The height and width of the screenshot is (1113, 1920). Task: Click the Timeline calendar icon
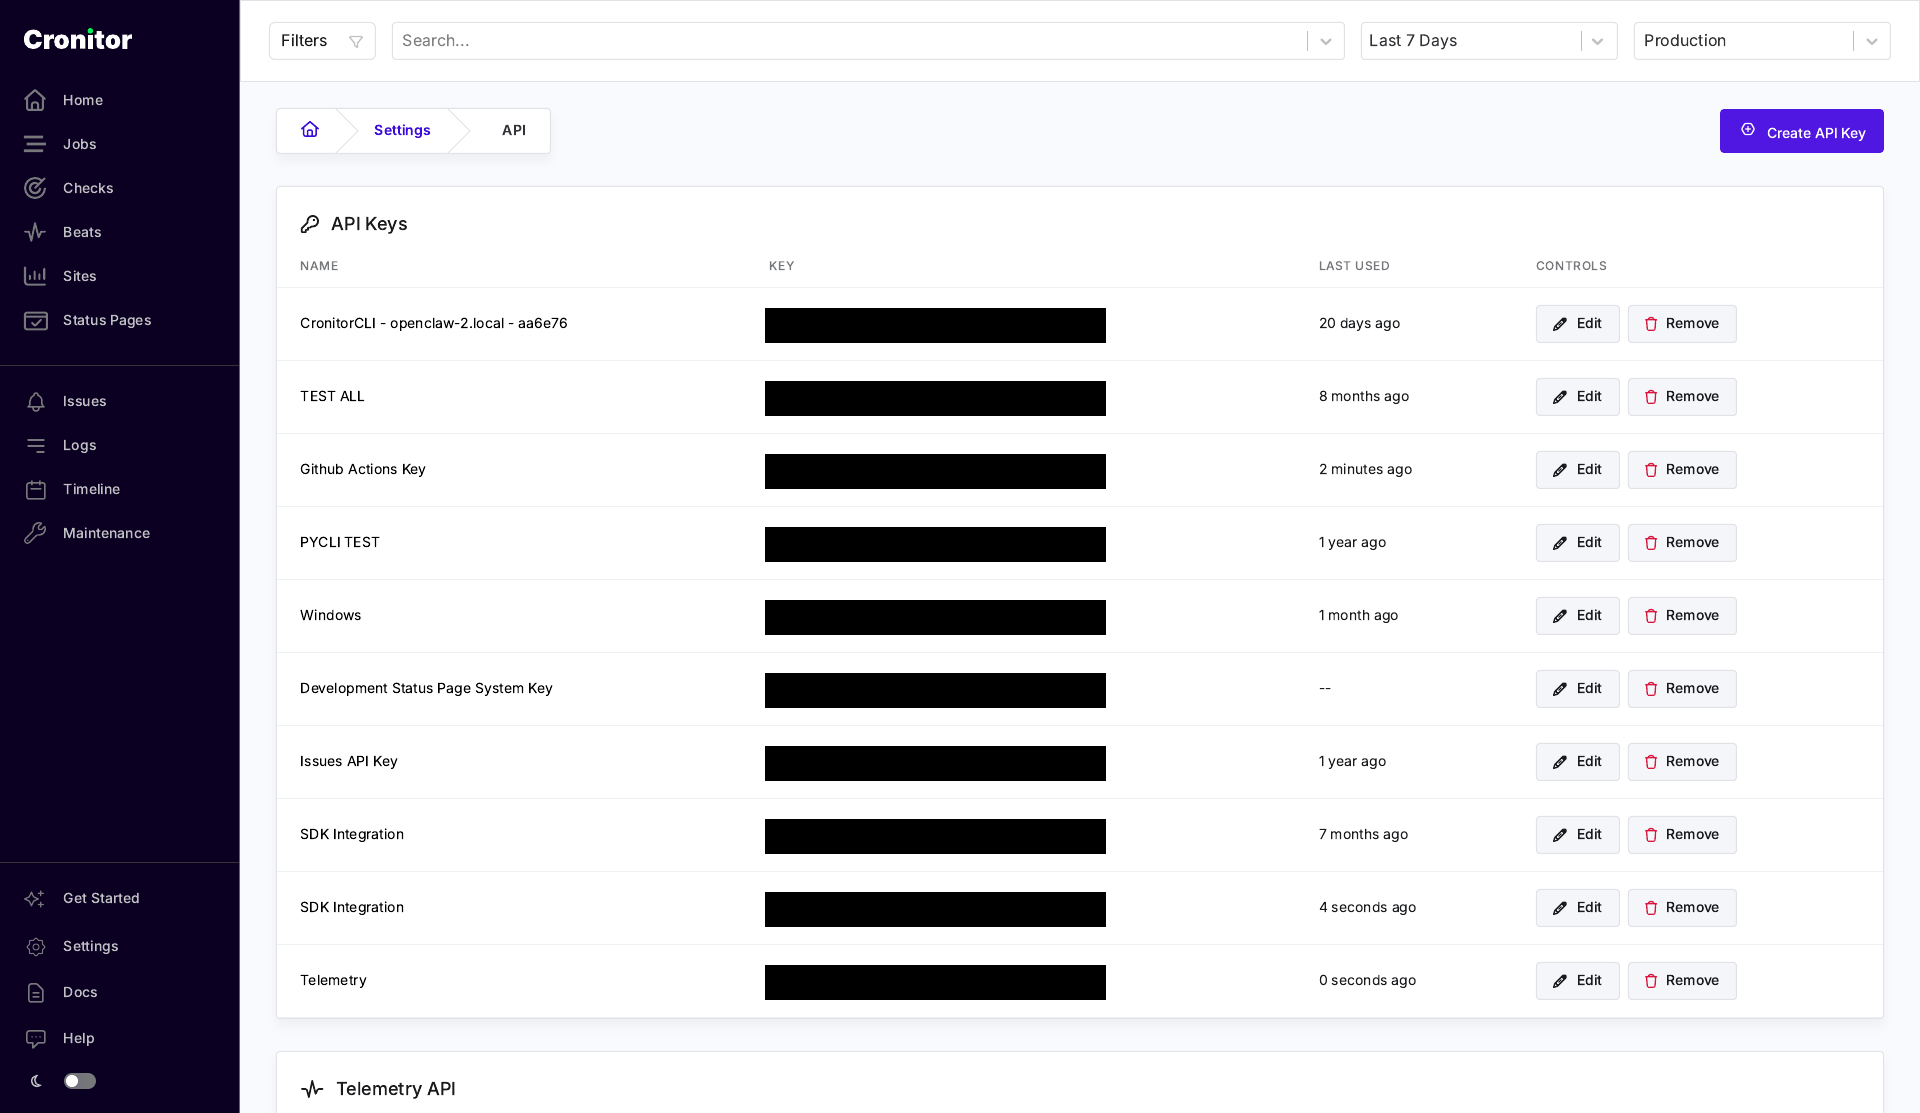click(36, 489)
